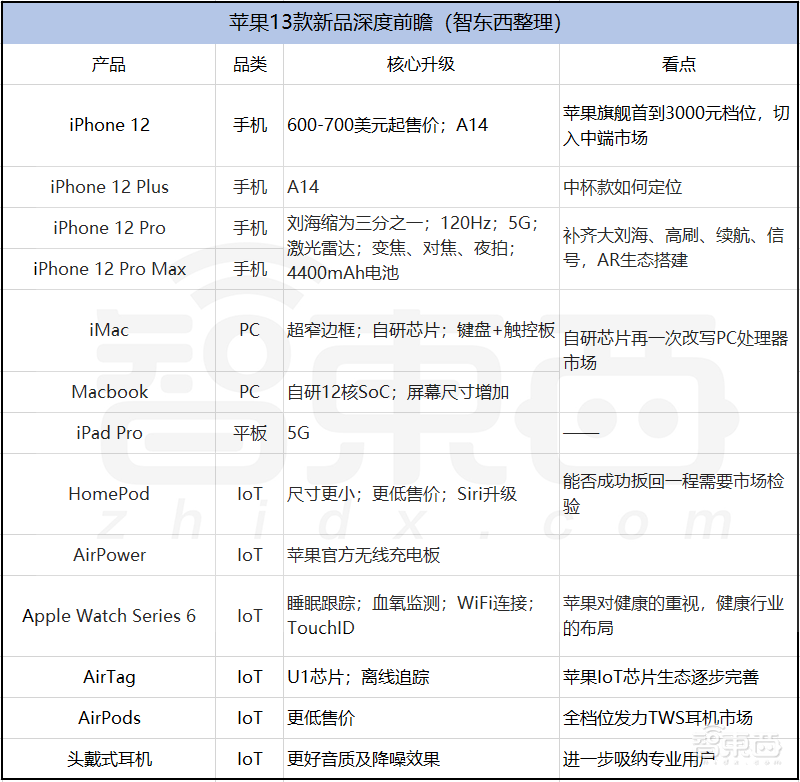The image size is (800, 782).
Task: Select the Macbook product cell
Action: [109, 392]
